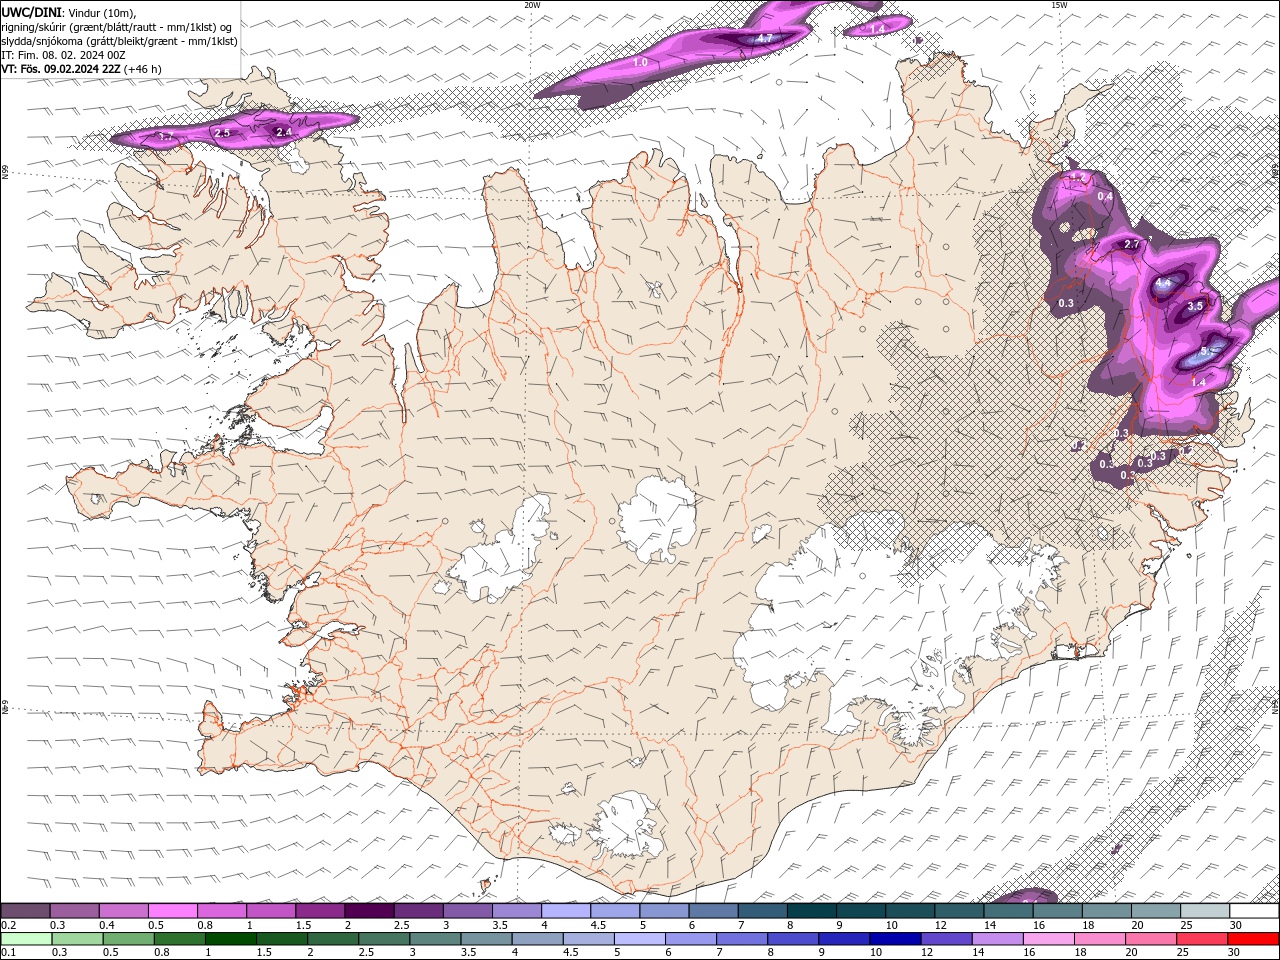
Task: Select the hot pink 20 mm rain swatch
Action: click(x=1150, y=939)
